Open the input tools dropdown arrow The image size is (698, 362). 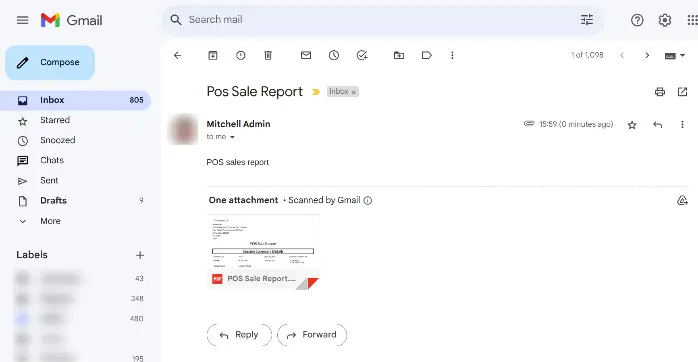682,56
